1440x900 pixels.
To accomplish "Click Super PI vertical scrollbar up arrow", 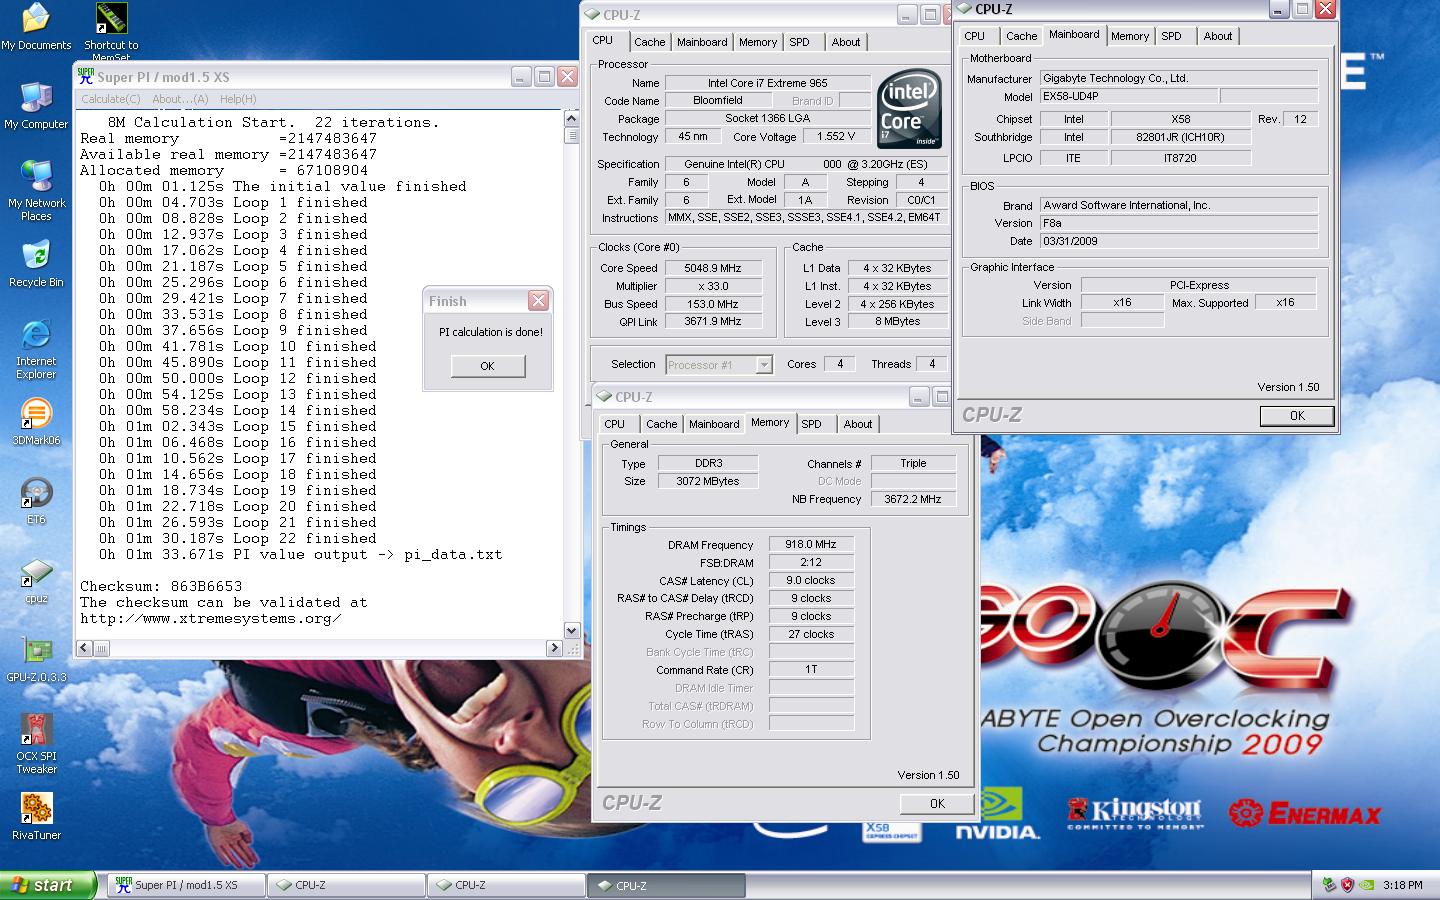I will tap(572, 117).
